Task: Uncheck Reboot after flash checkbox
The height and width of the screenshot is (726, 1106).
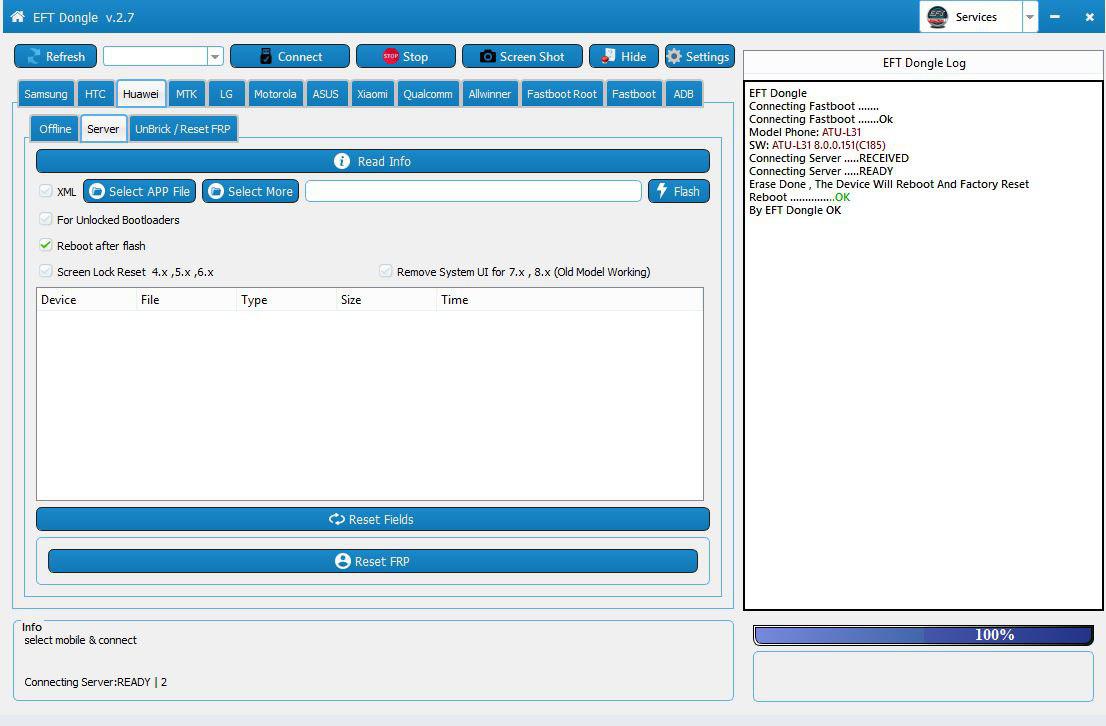Action: coord(46,246)
